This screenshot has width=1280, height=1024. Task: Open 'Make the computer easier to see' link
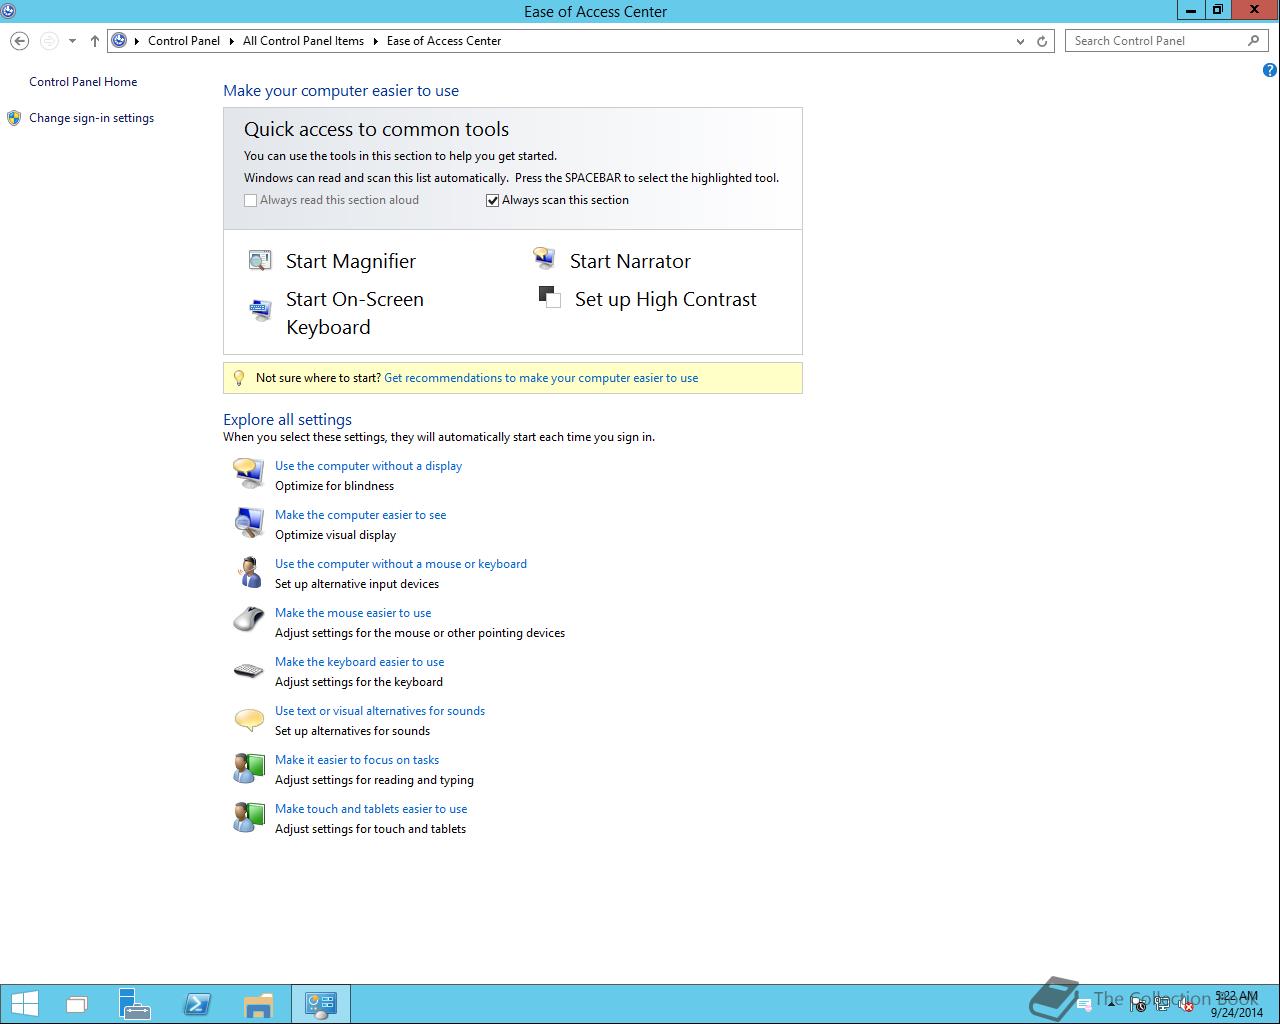pos(360,515)
